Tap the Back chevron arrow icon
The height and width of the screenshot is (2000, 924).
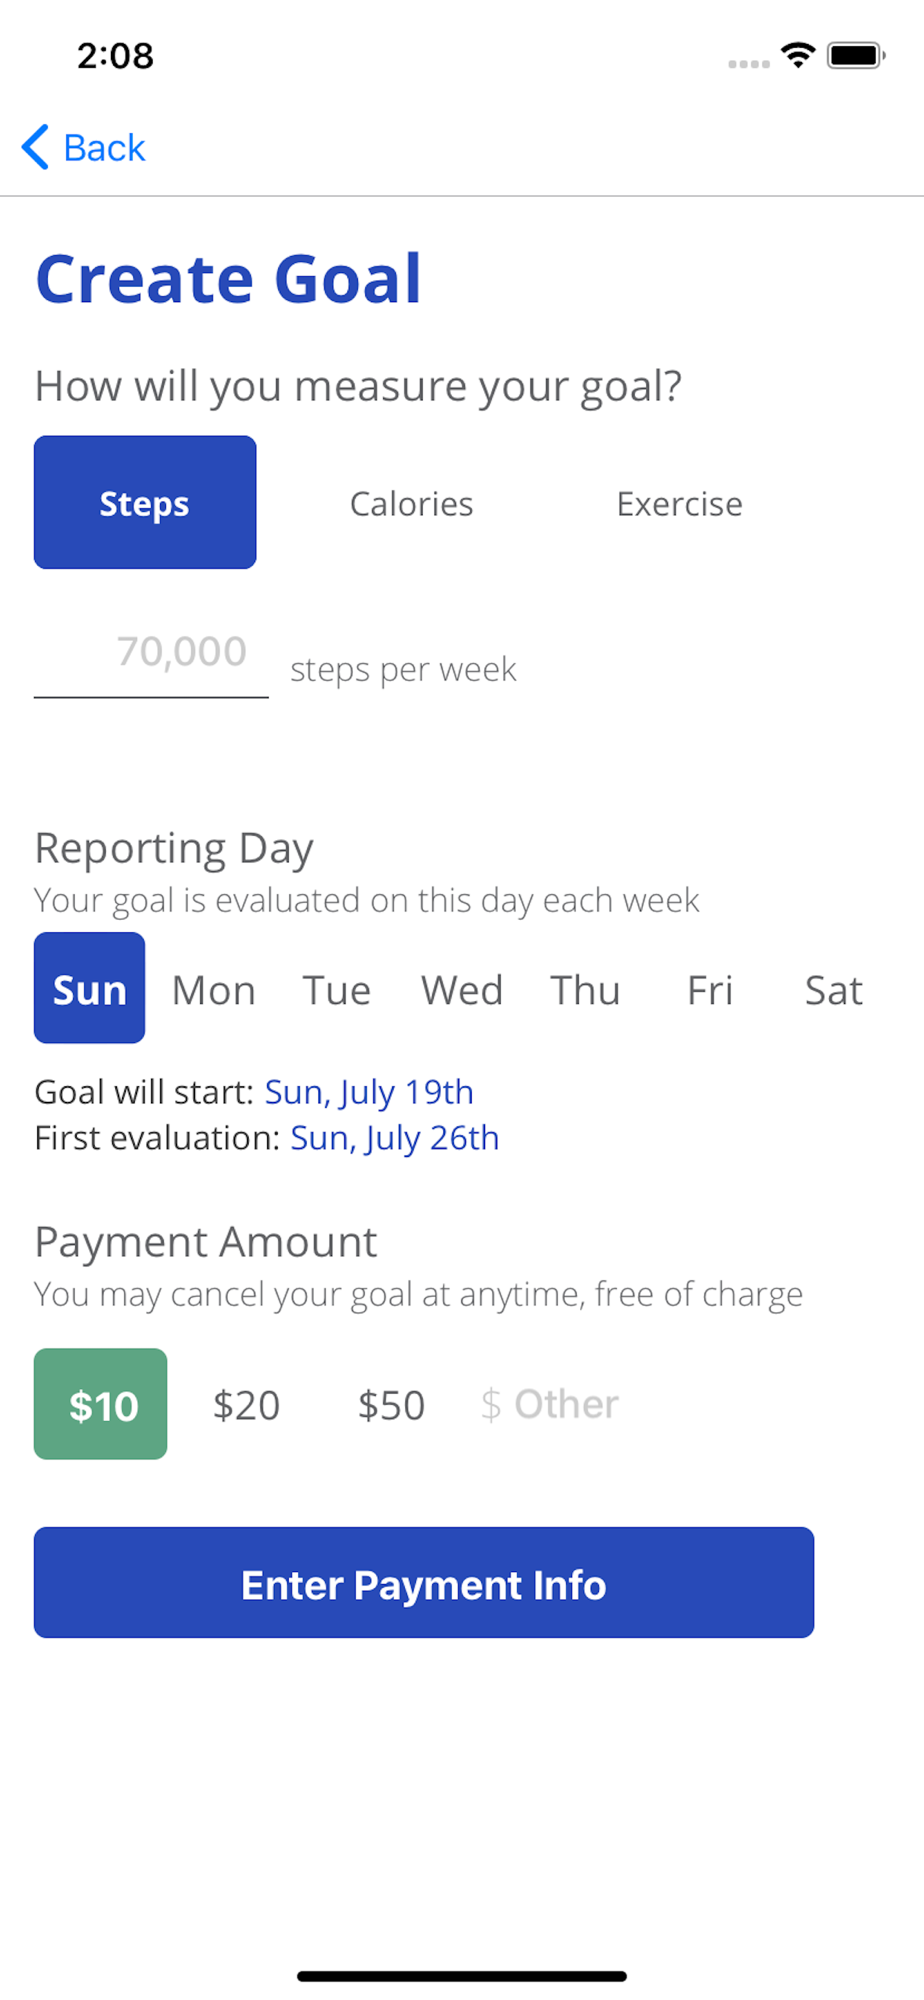click(35, 147)
